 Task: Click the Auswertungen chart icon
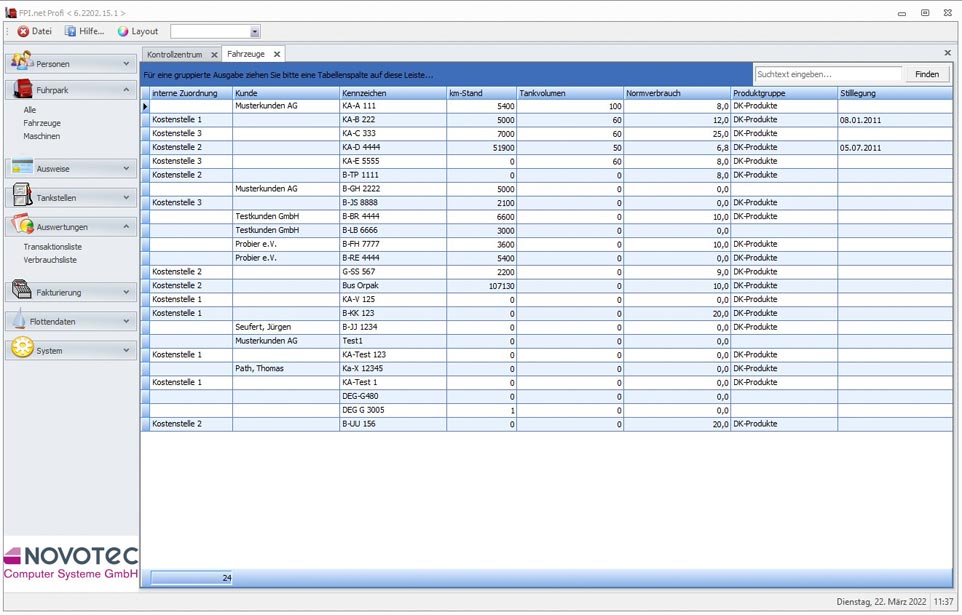(x=21, y=226)
